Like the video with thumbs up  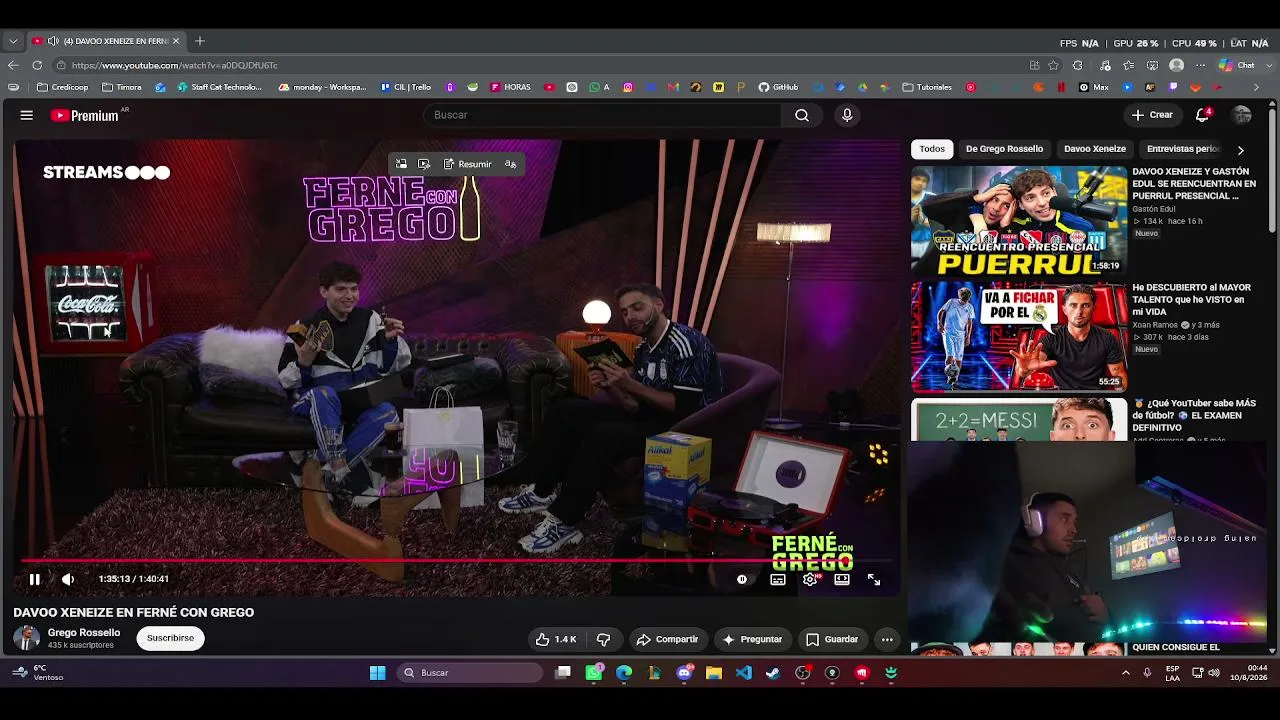click(556, 639)
